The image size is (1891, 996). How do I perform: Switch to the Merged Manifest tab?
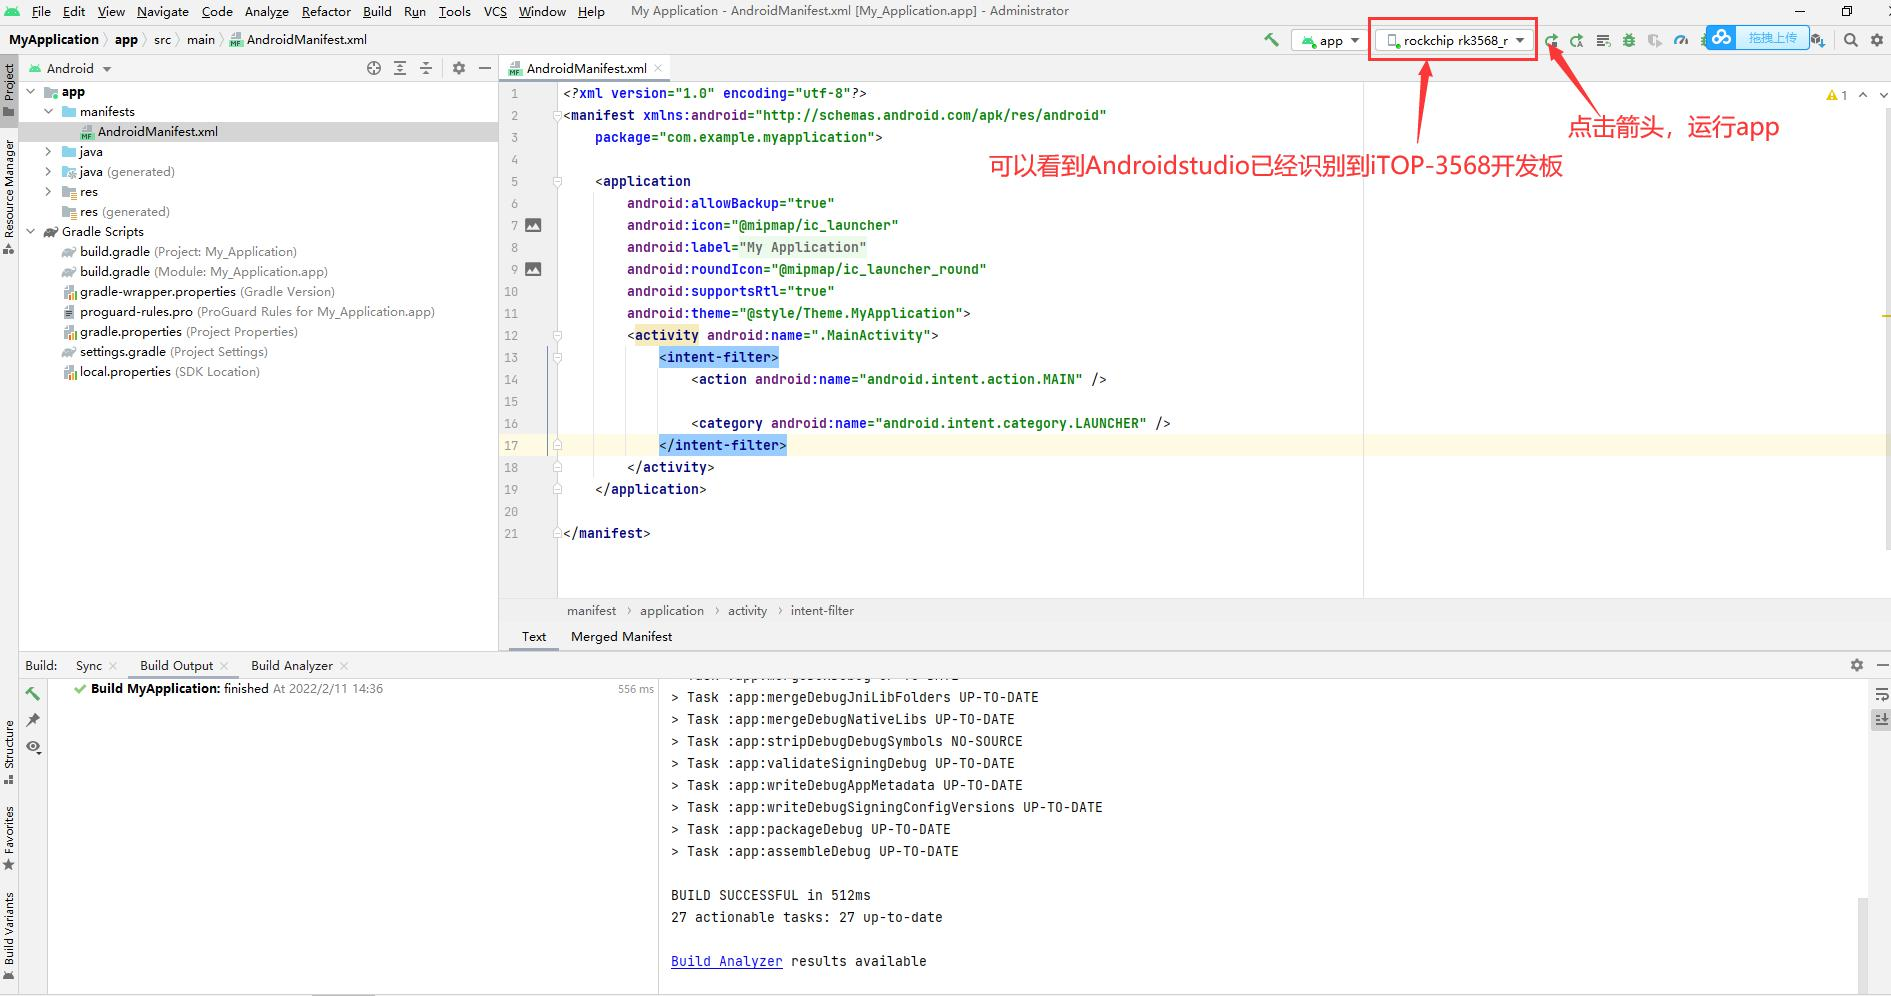click(x=621, y=636)
